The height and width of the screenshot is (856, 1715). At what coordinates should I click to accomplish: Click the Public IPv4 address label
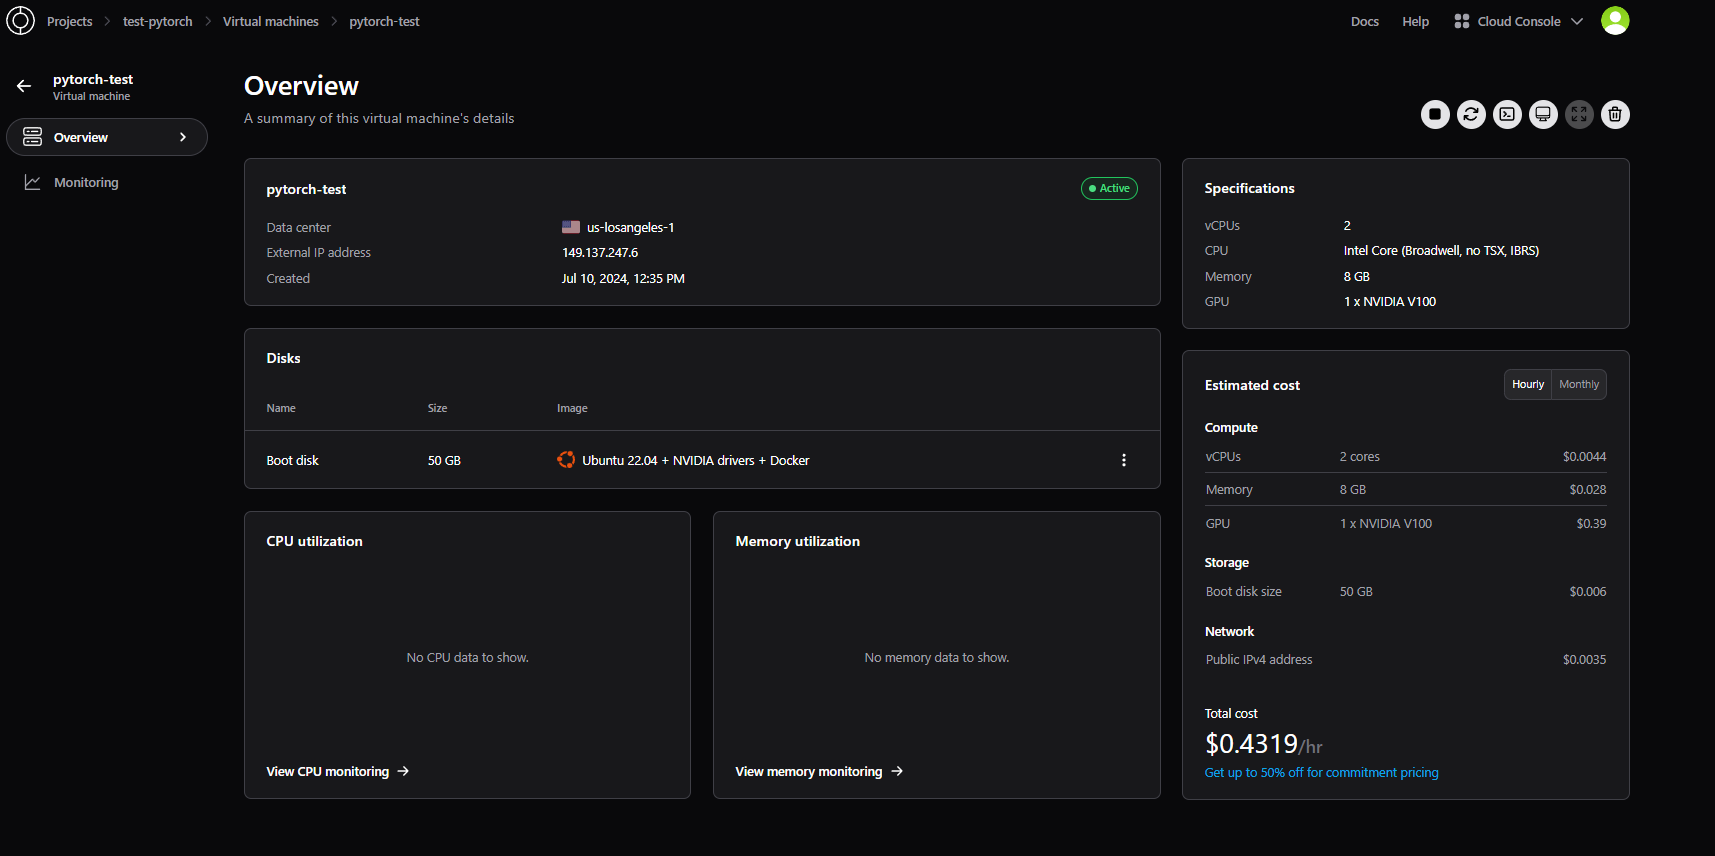[1259, 659]
